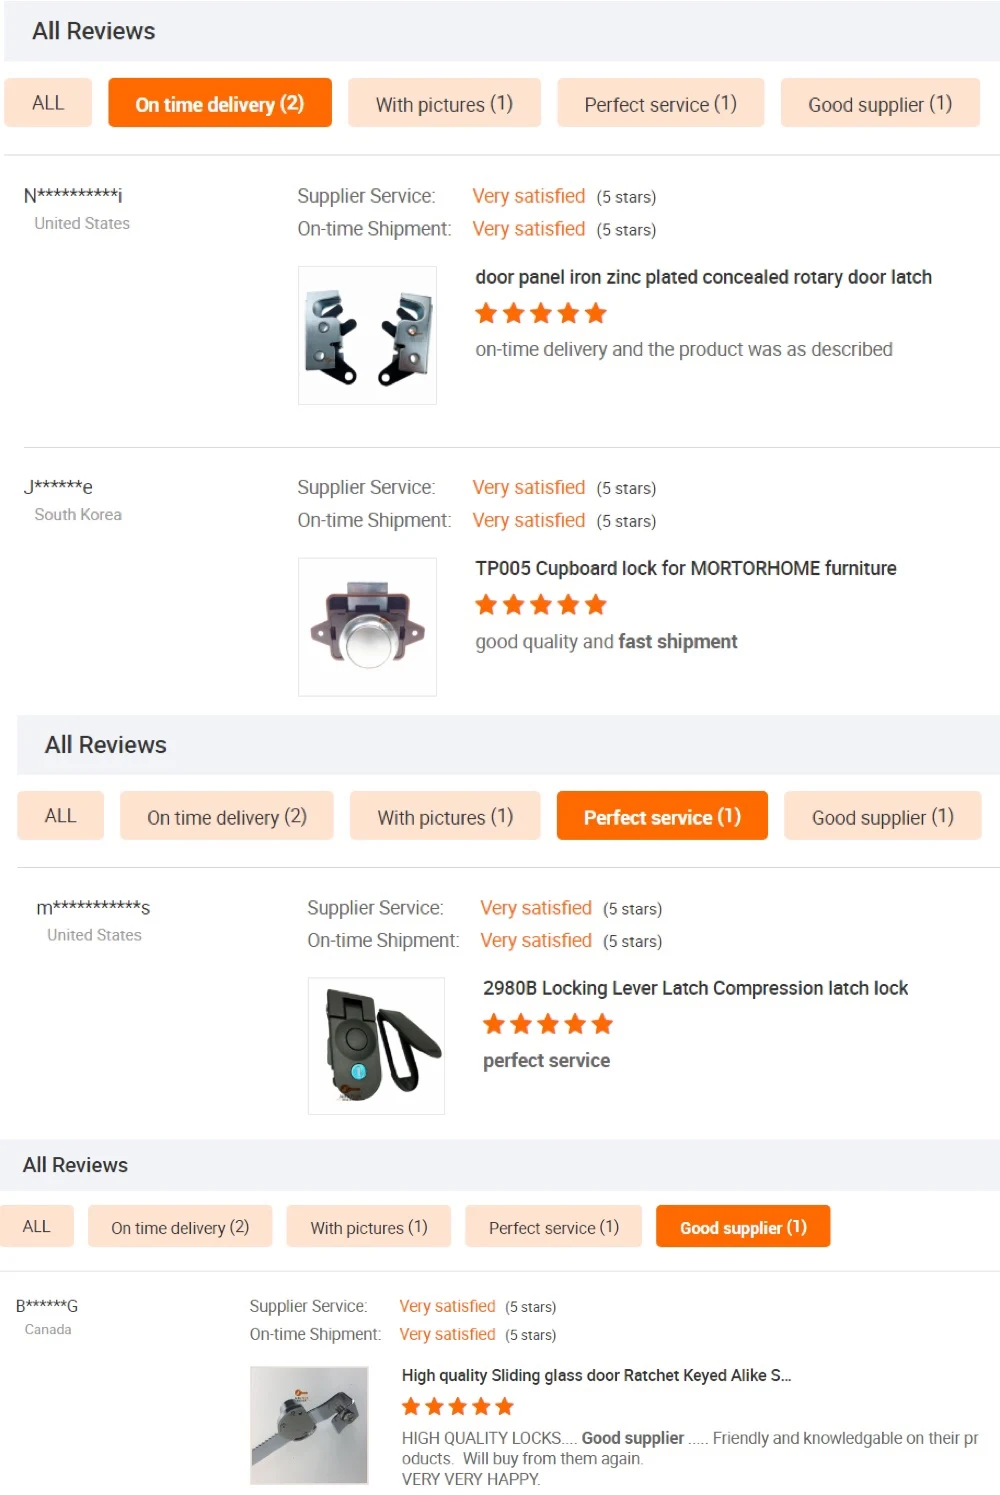Open the rotary door latch product thumbnail
The image size is (1000, 1495).
367,335
